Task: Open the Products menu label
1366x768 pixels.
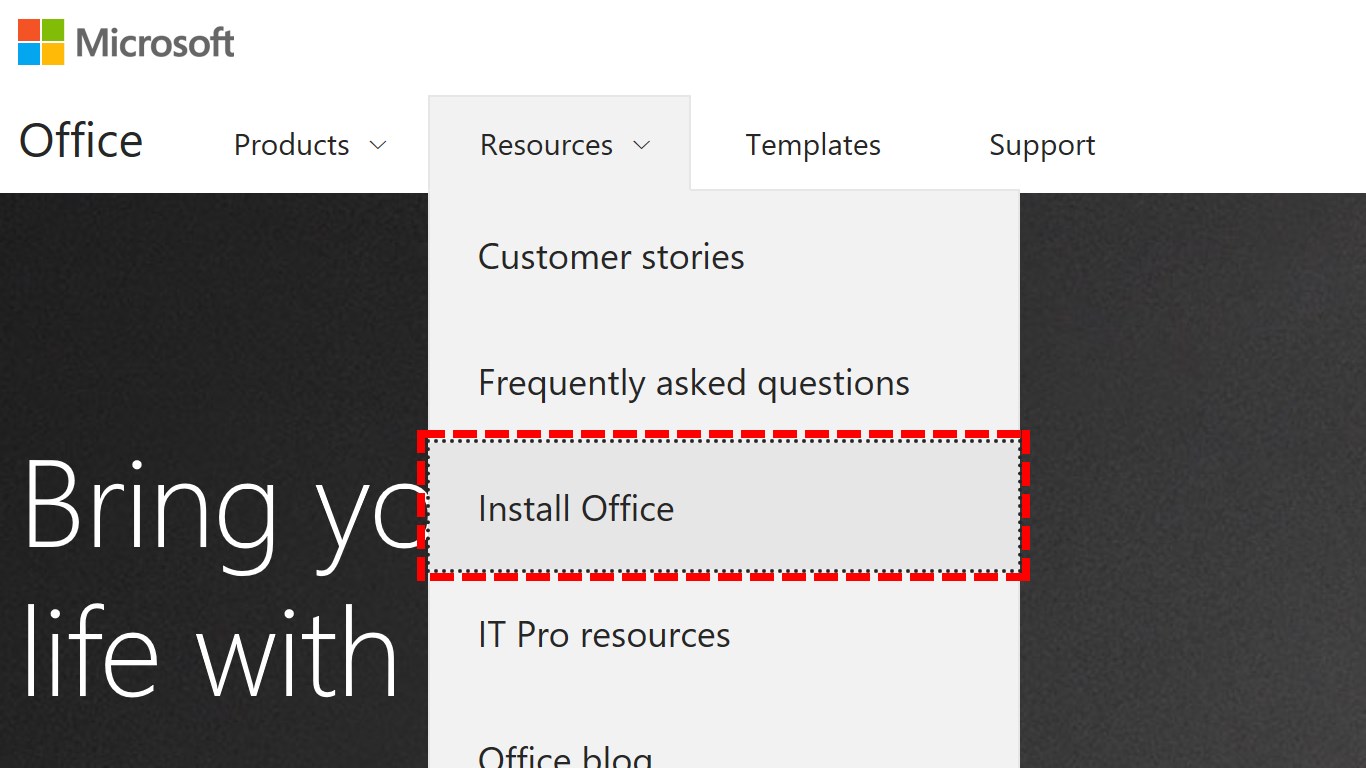Action: click(x=291, y=145)
